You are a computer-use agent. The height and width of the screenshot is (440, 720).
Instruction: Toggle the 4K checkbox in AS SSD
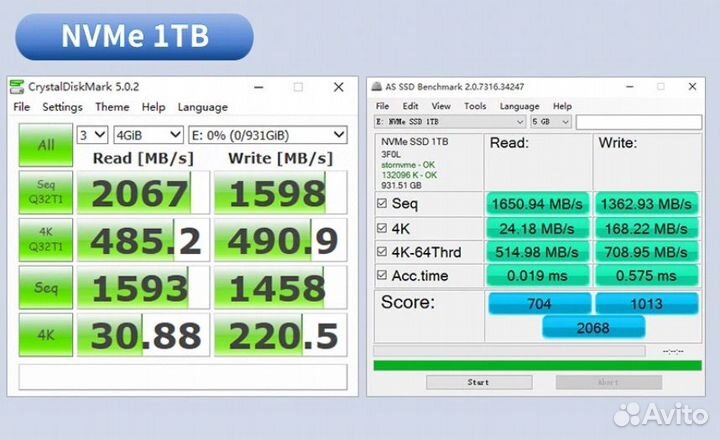pyautogui.click(x=382, y=228)
